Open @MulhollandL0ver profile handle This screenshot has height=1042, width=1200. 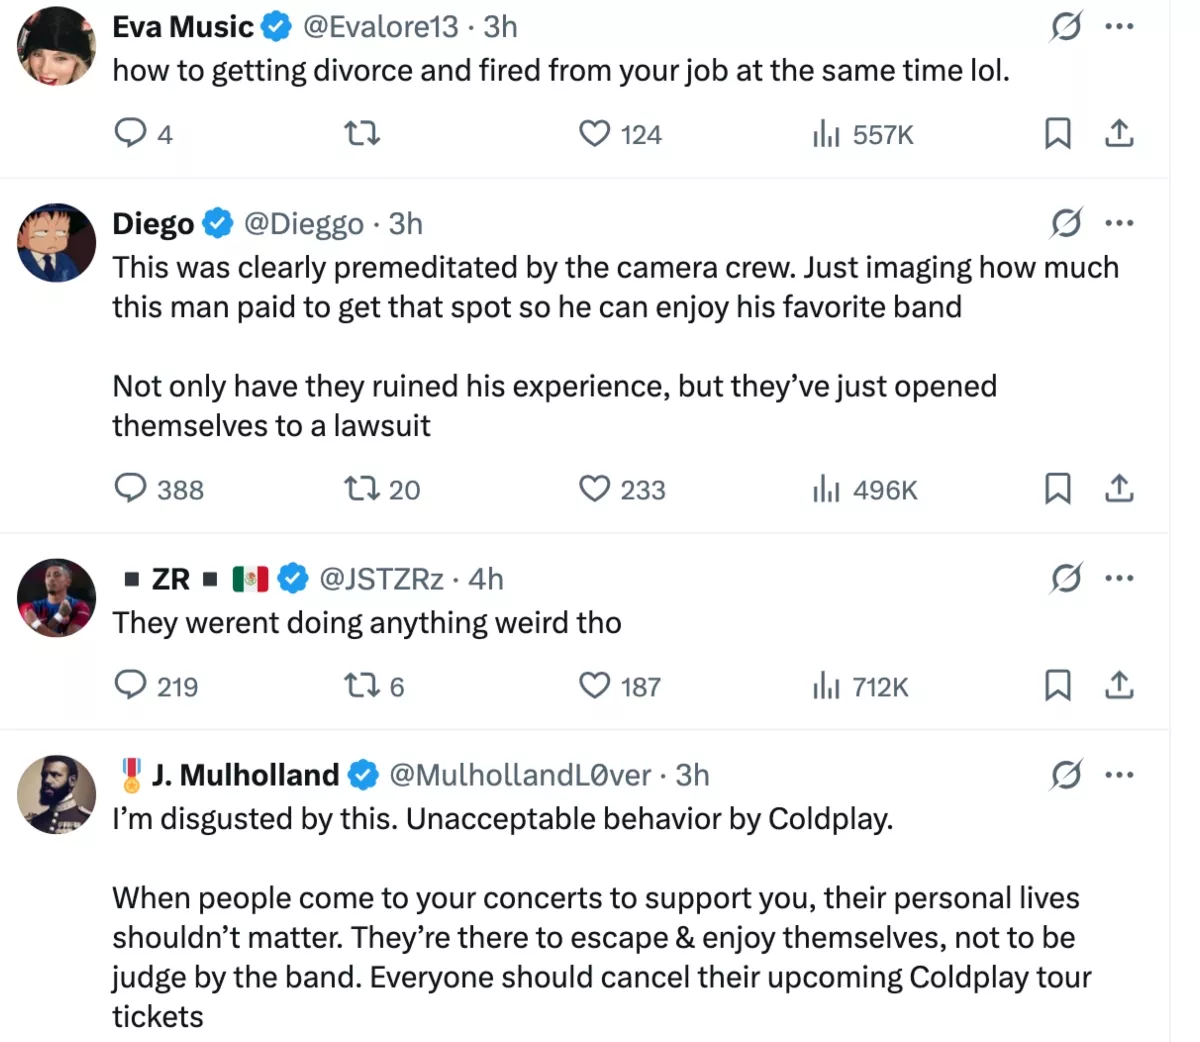(520, 774)
